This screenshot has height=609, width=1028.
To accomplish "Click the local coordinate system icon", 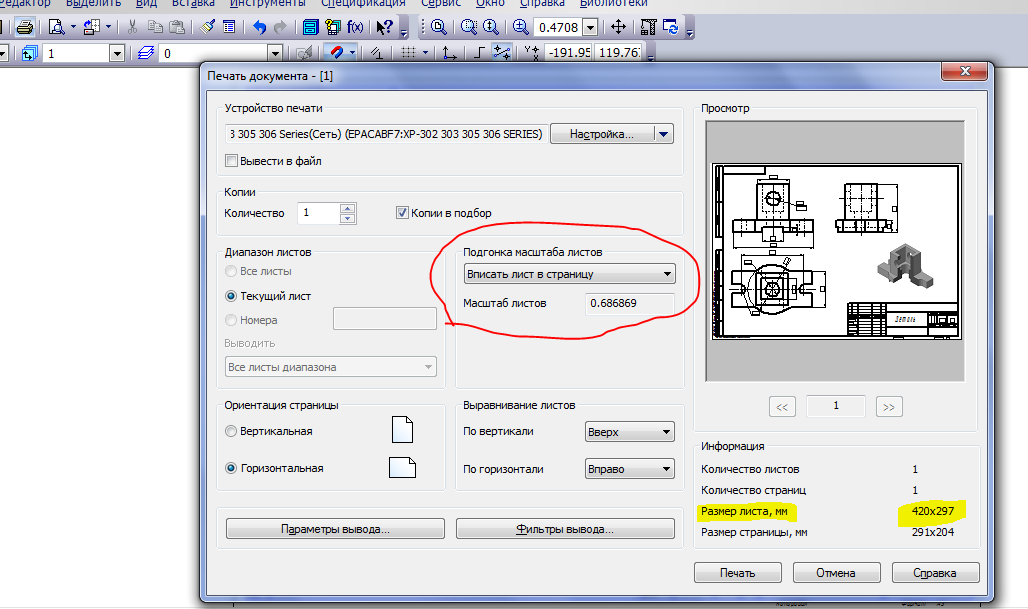I will click(x=450, y=52).
